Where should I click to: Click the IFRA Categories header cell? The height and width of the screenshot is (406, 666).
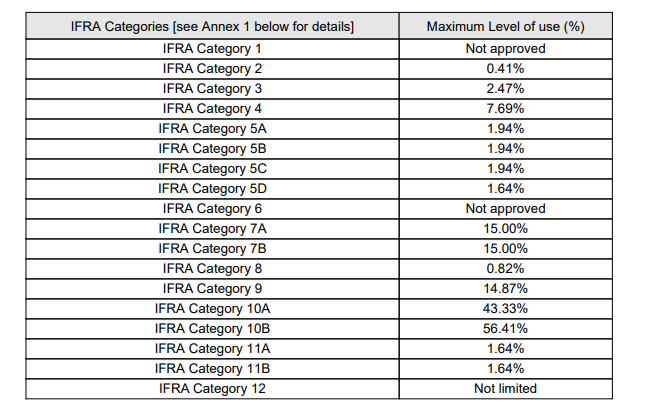point(211,25)
